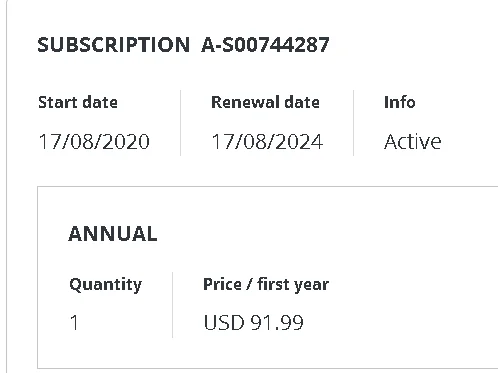Click the word 'Renewal' in column header
This screenshot has width=498, height=373.
coord(245,102)
